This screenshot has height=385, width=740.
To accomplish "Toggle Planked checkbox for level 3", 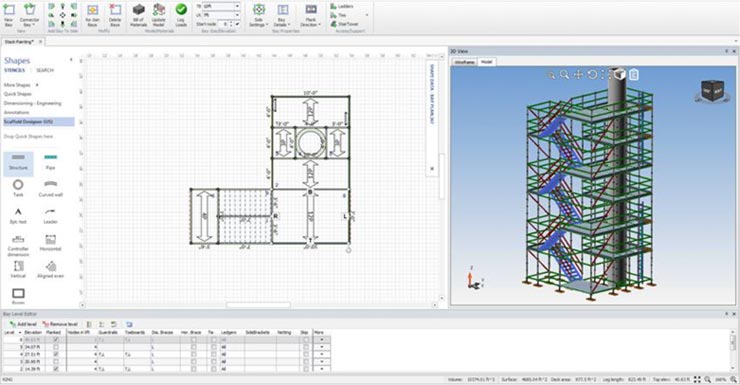I will [x=56, y=361].
